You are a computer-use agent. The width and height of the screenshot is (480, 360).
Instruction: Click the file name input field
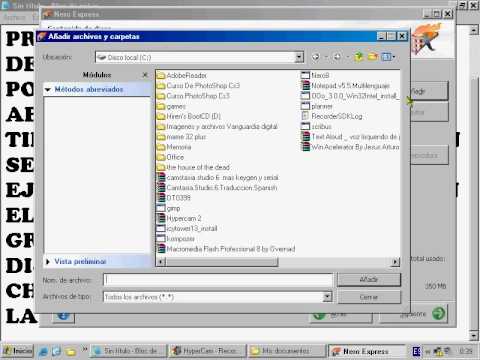pos(218,280)
